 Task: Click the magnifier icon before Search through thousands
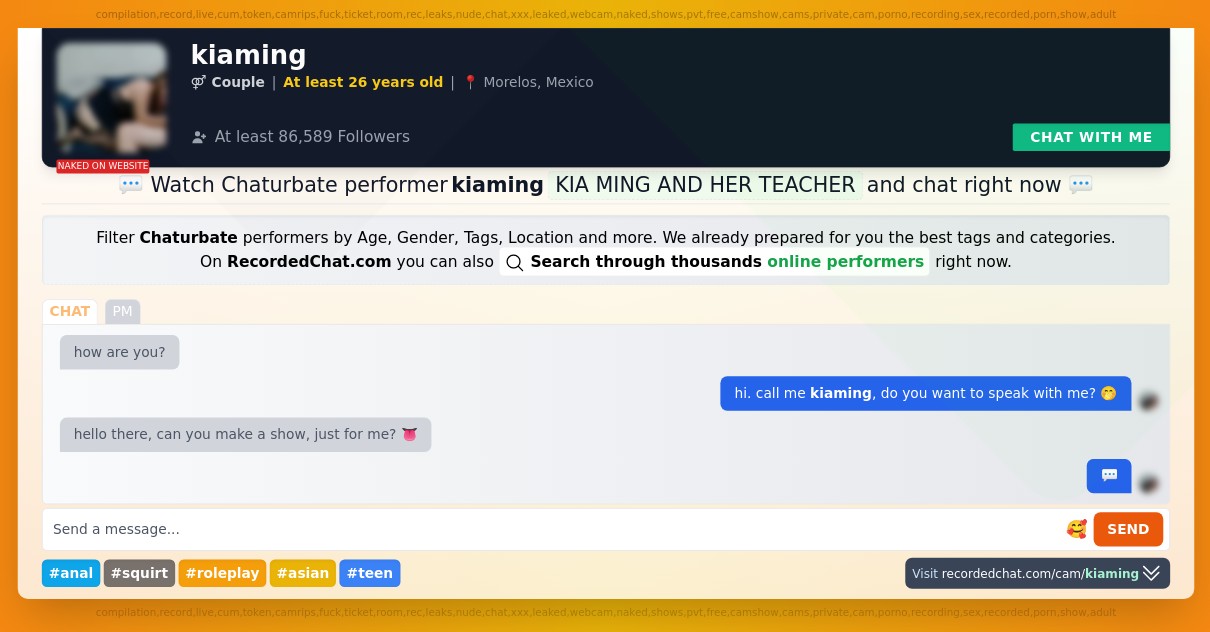coord(515,262)
